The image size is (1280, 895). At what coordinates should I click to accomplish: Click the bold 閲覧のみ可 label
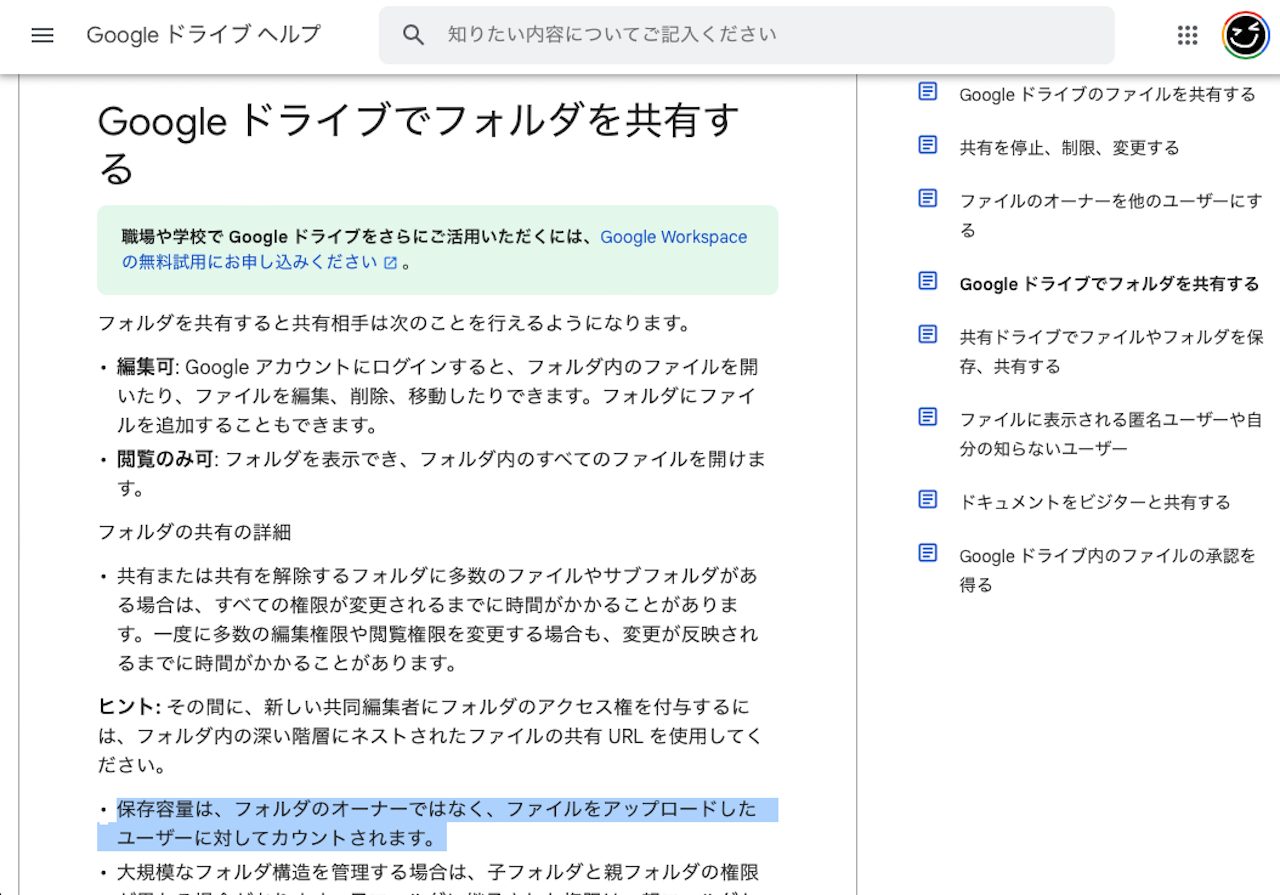pos(166,459)
